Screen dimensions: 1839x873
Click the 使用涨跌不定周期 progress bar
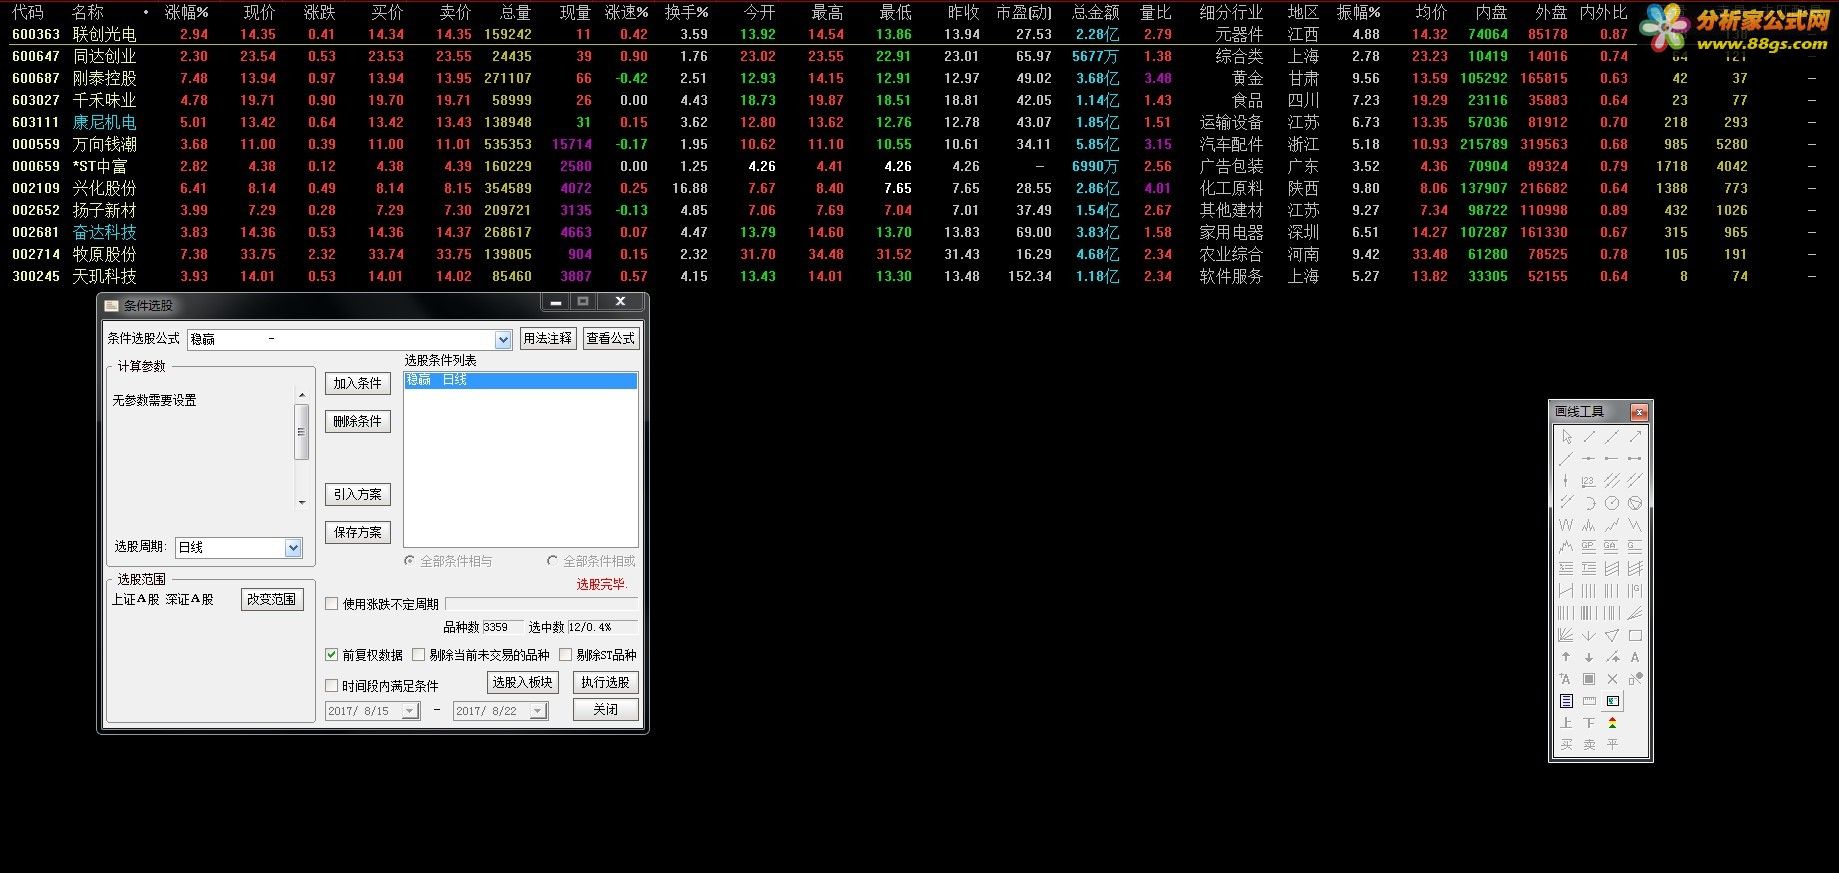tap(541, 604)
